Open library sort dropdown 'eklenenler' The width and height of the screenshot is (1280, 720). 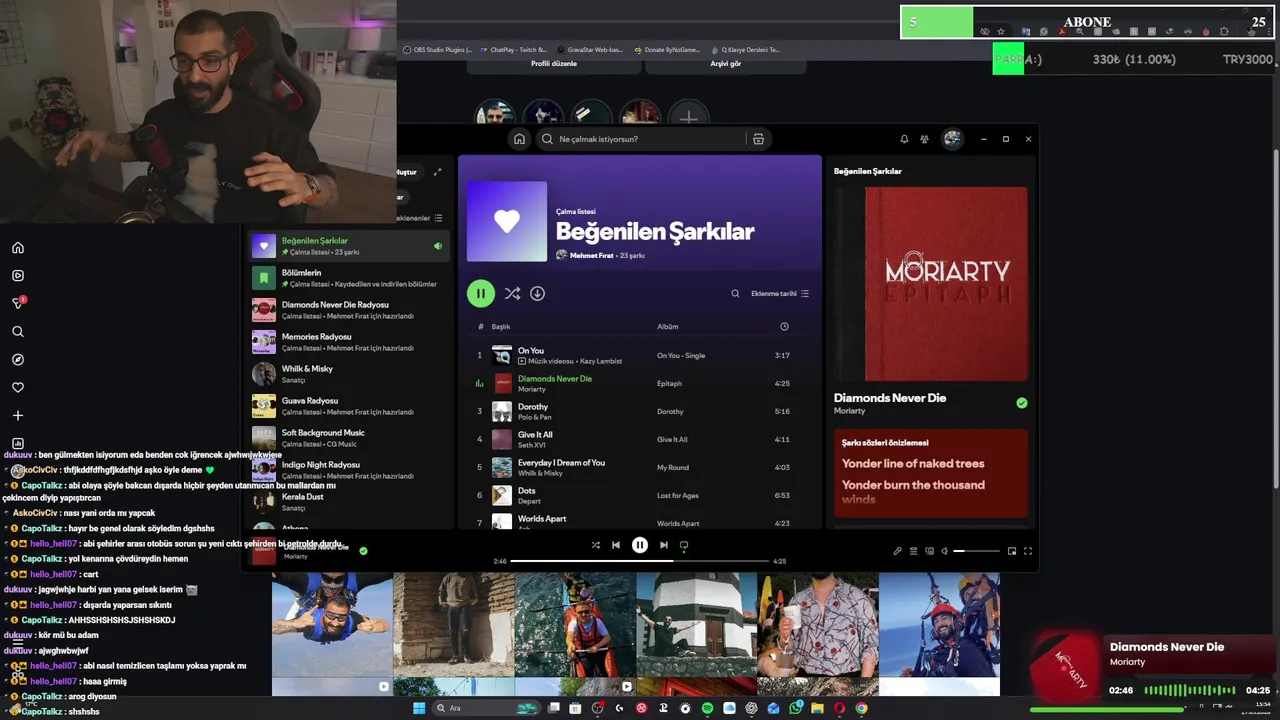coord(420,218)
